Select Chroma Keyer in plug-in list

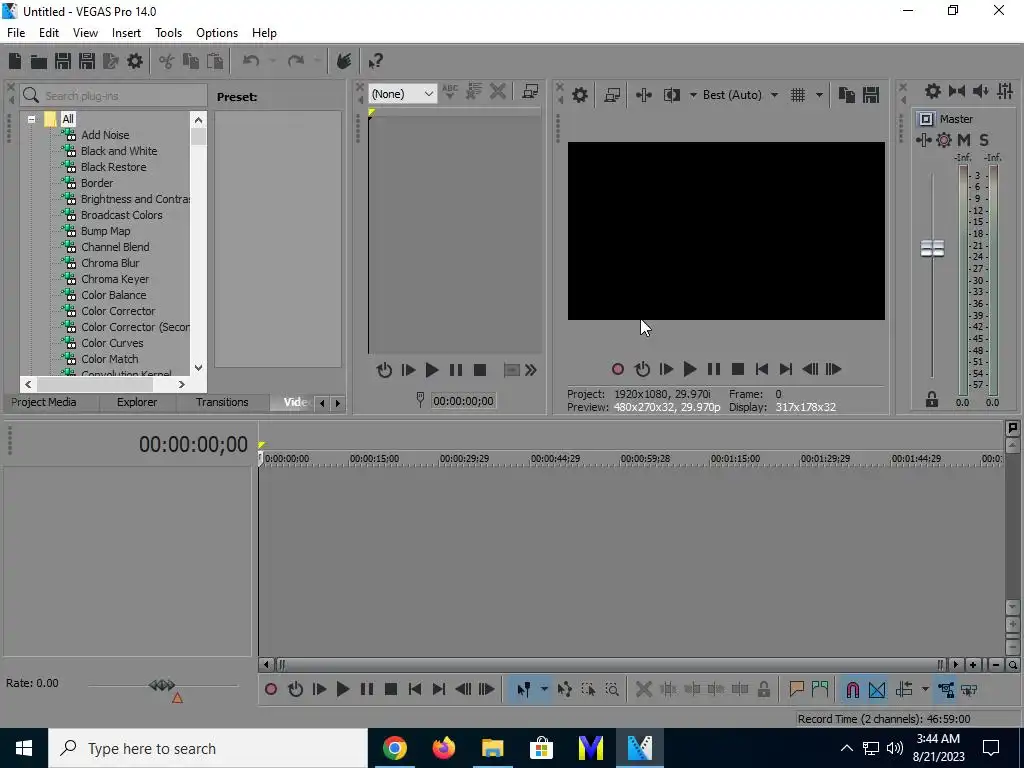click(115, 279)
